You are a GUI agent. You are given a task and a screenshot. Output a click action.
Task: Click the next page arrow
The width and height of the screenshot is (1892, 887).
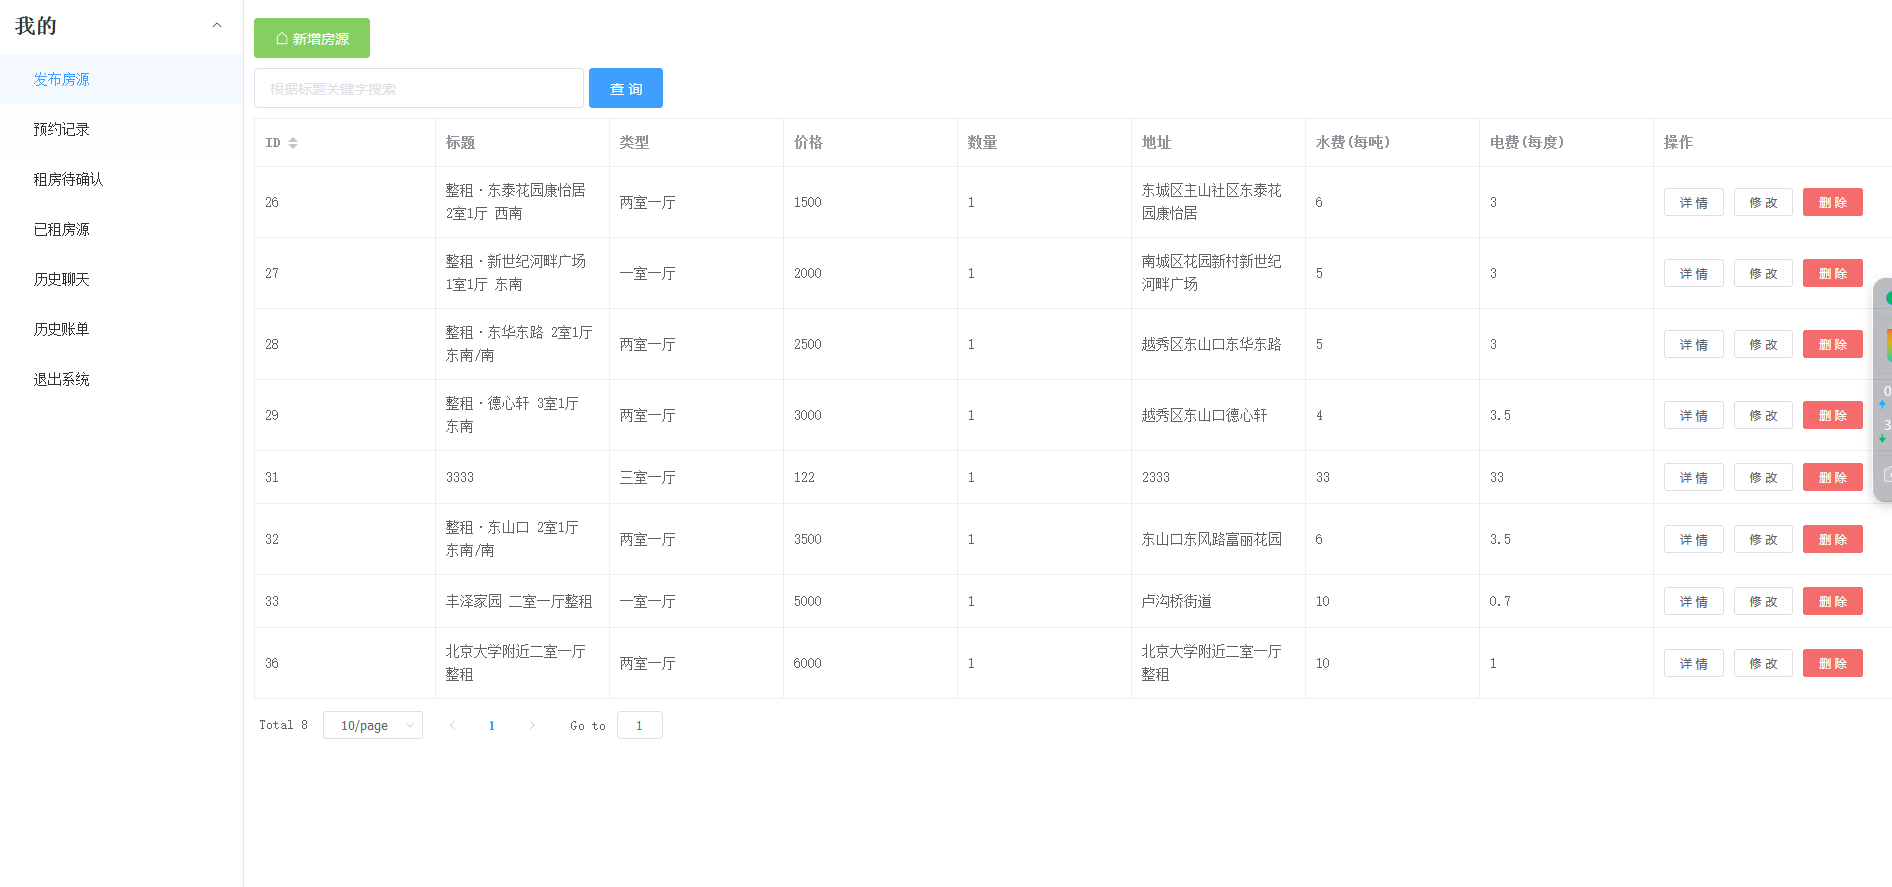pyautogui.click(x=532, y=725)
